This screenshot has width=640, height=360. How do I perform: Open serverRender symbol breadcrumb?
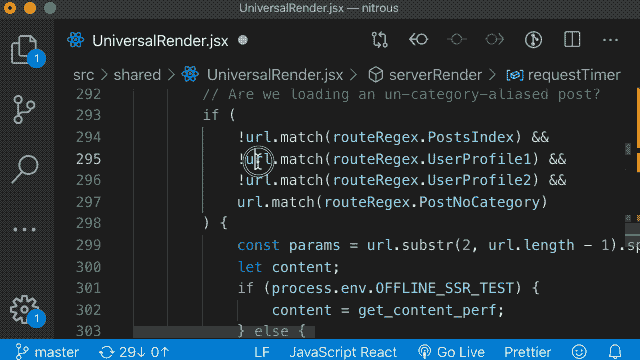pos(435,75)
